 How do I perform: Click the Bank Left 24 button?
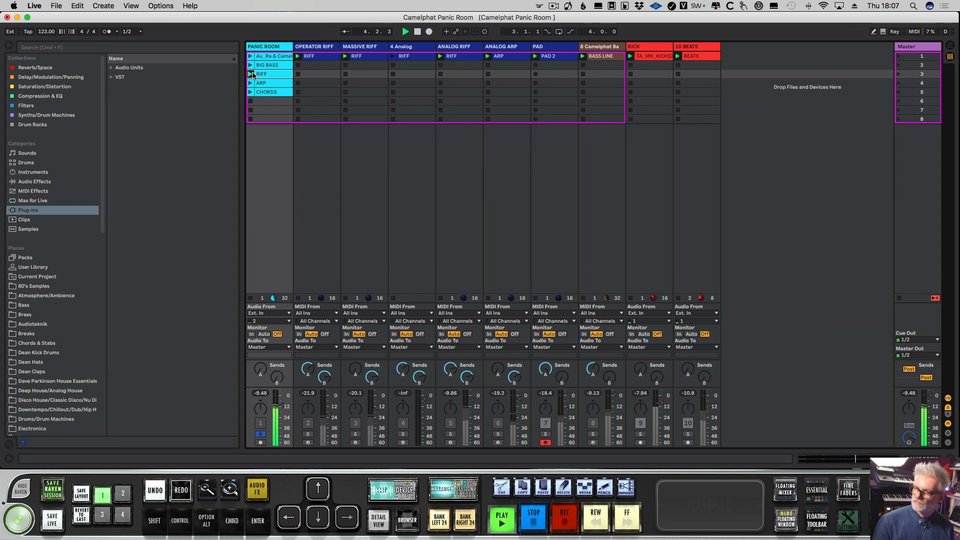pyautogui.click(x=439, y=520)
